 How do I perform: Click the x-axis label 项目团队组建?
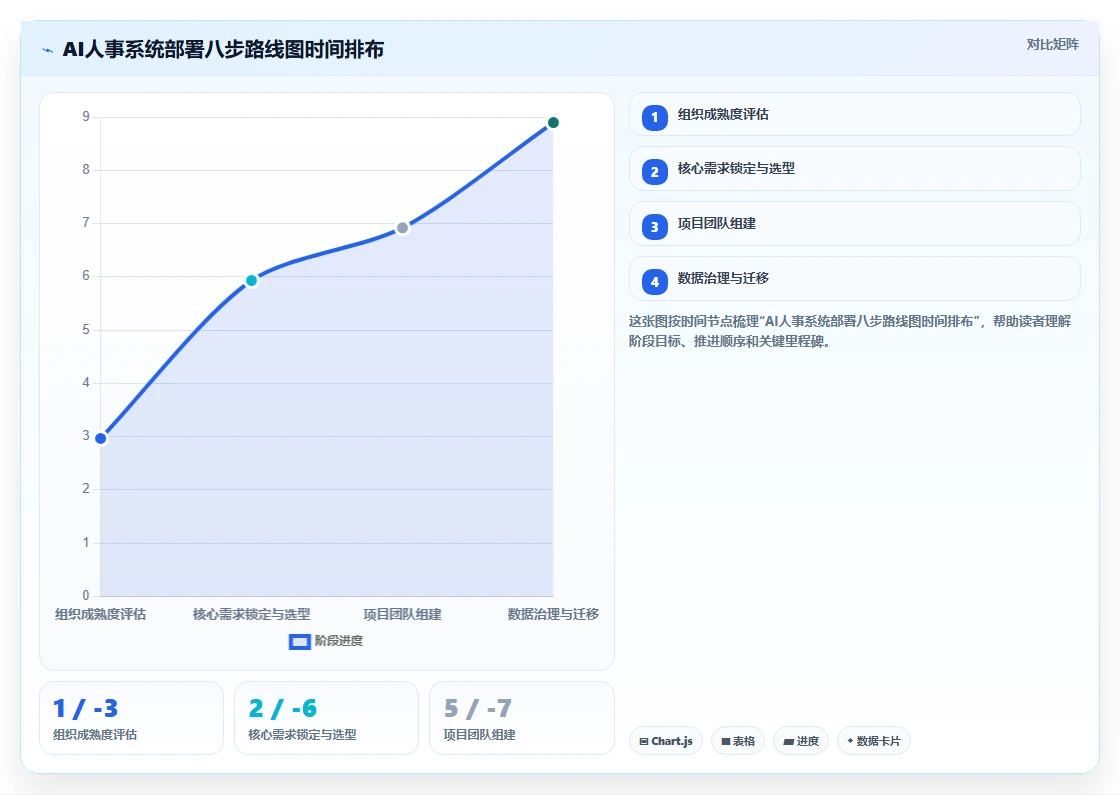[402, 614]
